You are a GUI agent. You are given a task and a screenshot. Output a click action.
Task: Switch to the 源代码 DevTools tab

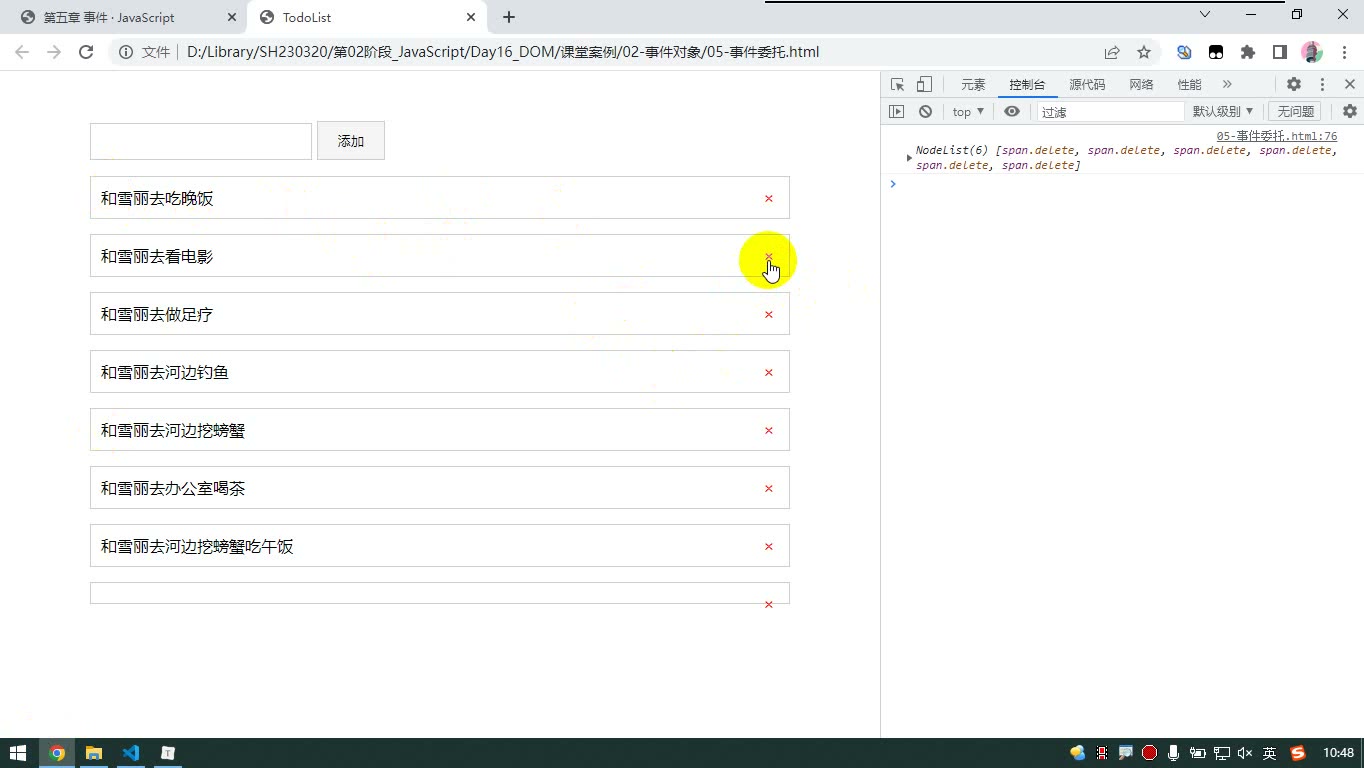tap(1087, 85)
